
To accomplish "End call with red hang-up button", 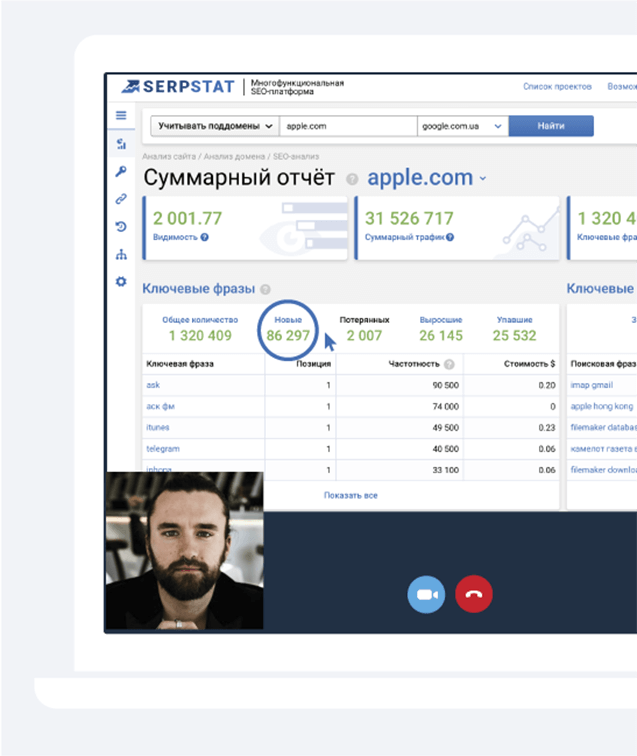I will (x=473, y=594).
